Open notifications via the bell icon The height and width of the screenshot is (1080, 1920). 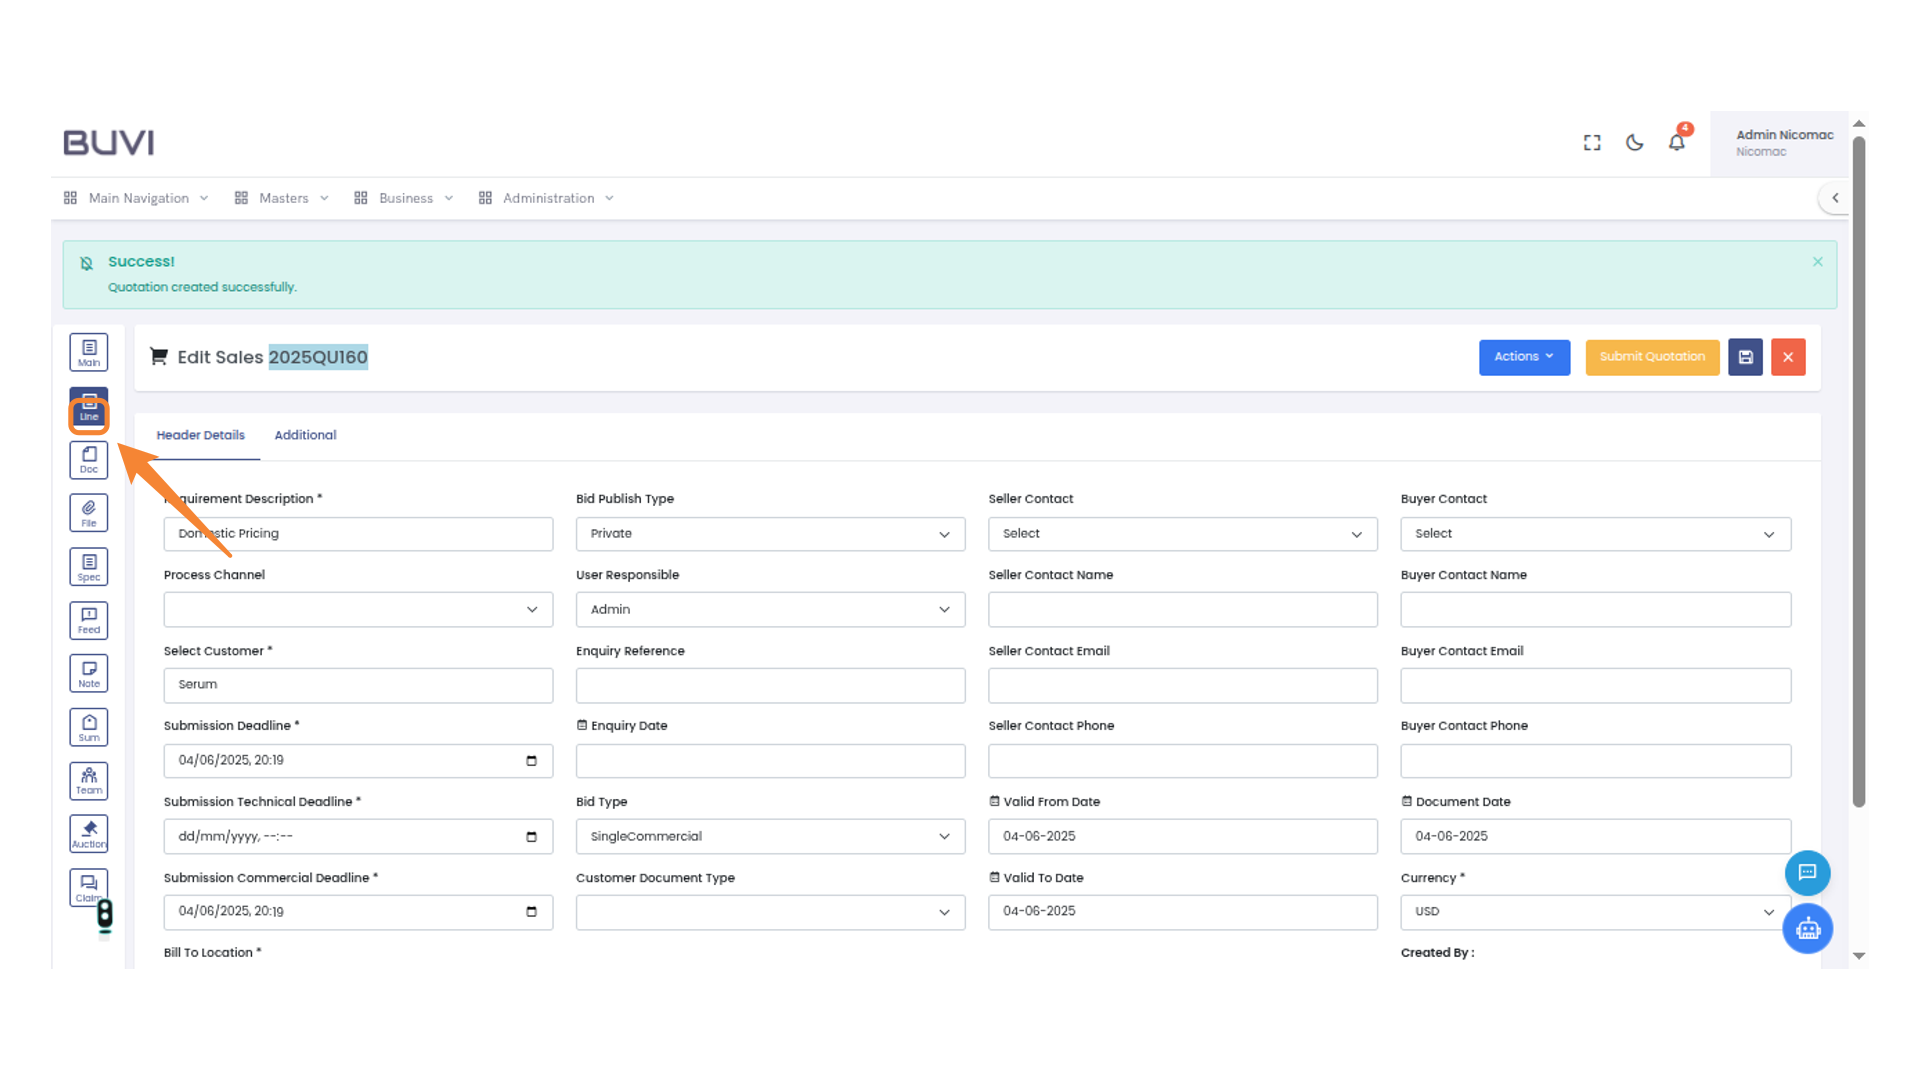[x=1676, y=143]
